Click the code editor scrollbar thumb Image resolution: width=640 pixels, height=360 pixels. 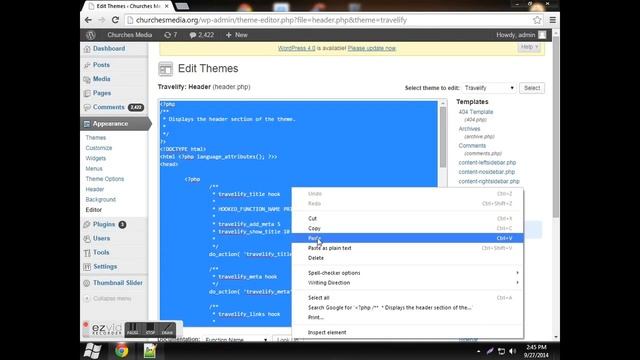click(x=443, y=137)
